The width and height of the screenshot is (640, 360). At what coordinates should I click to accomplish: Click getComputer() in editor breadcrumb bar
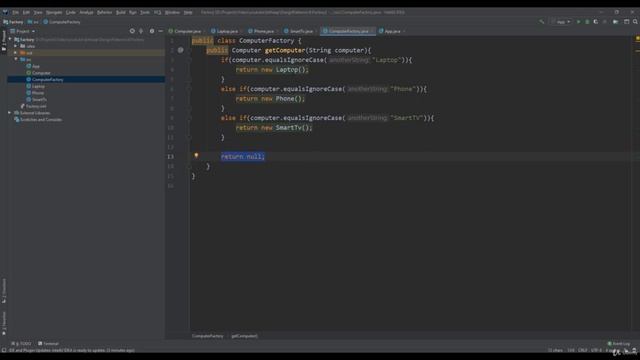[x=244, y=336]
